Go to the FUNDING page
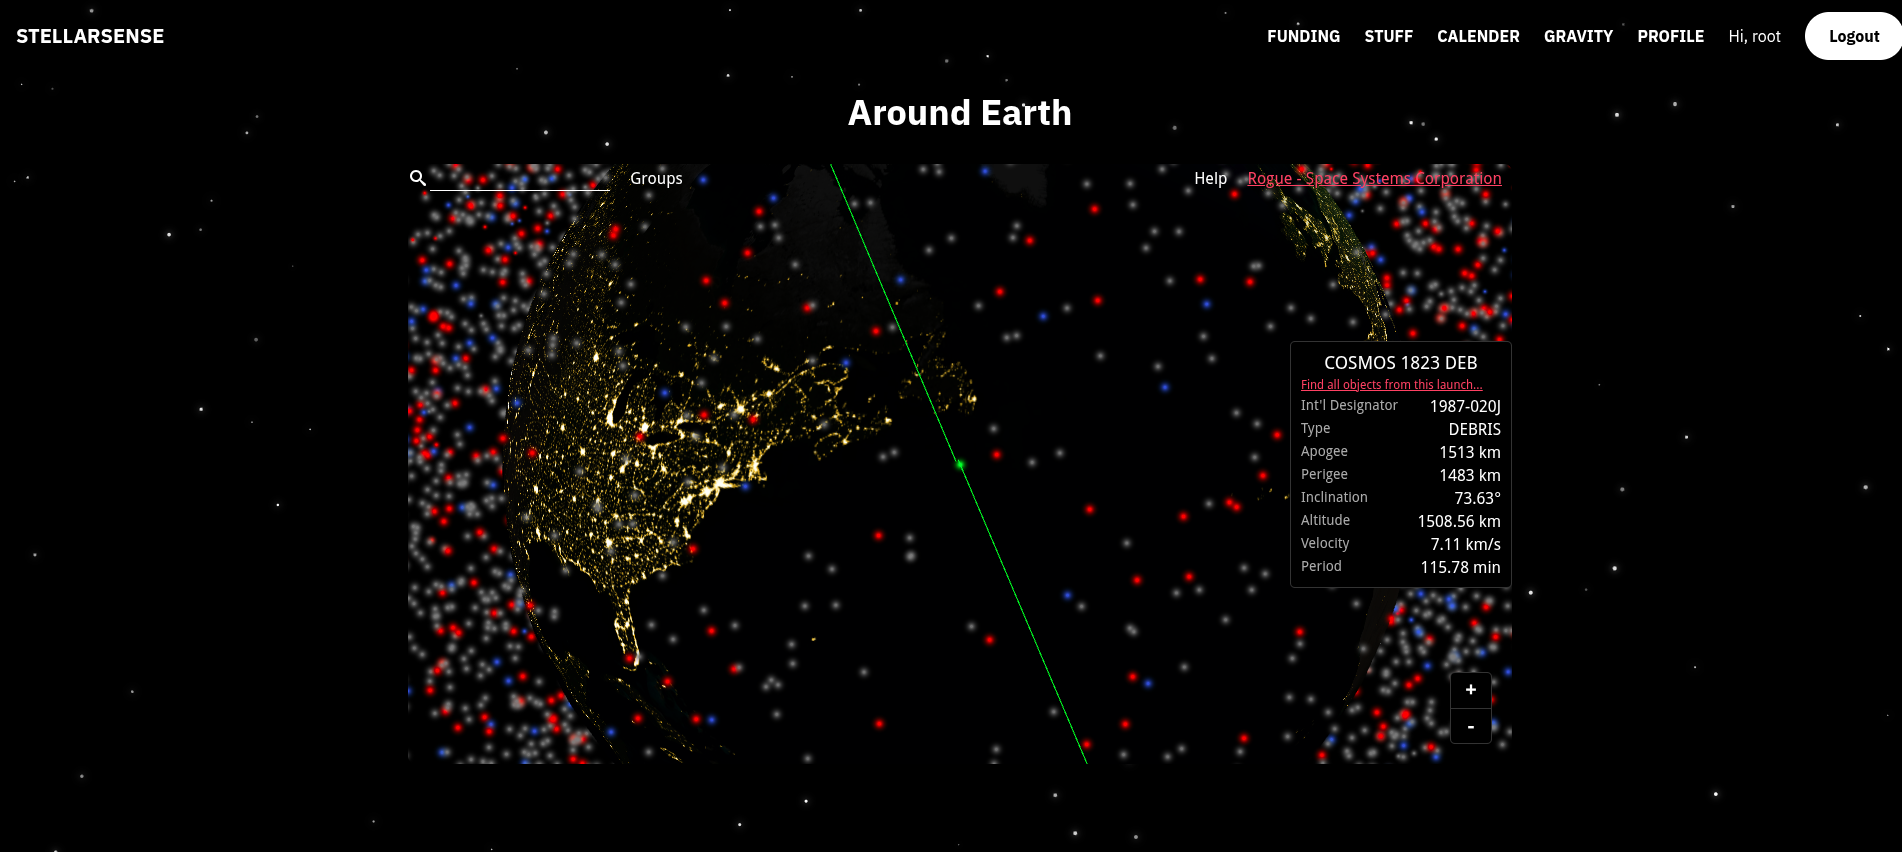Viewport: 1902px width, 852px height. point(1303,36)
